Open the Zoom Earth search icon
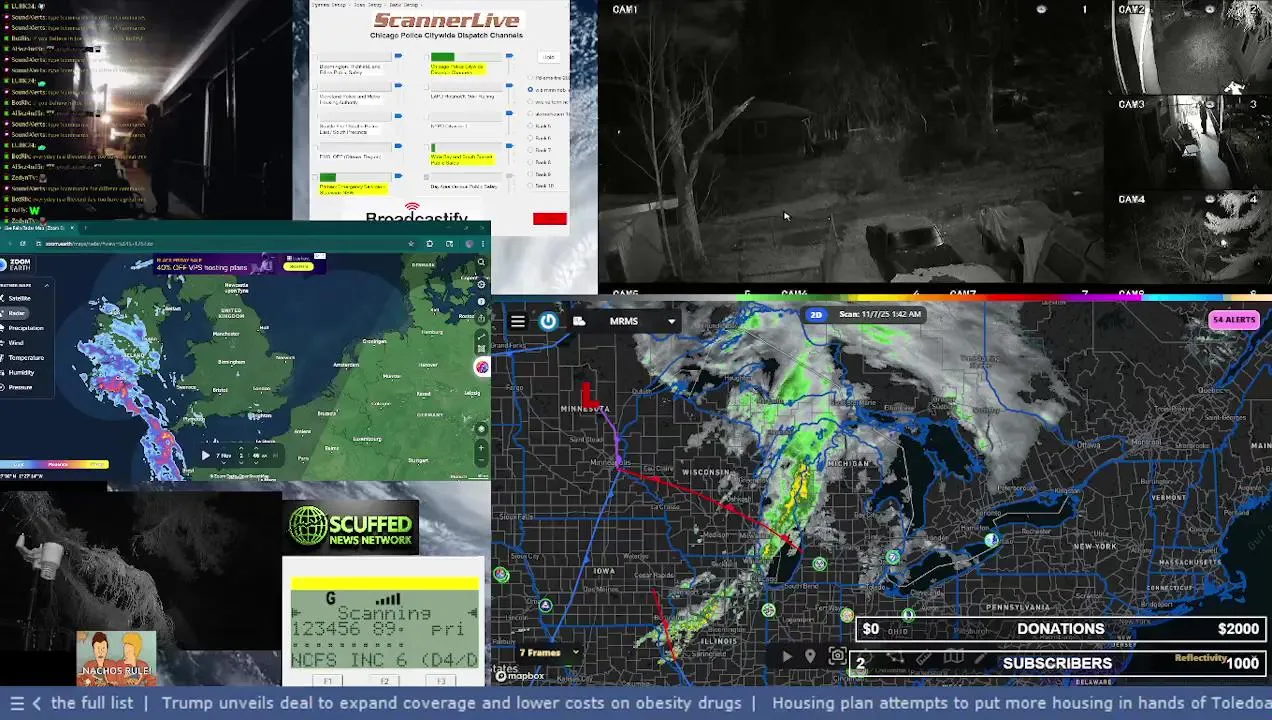 [481, 262]
